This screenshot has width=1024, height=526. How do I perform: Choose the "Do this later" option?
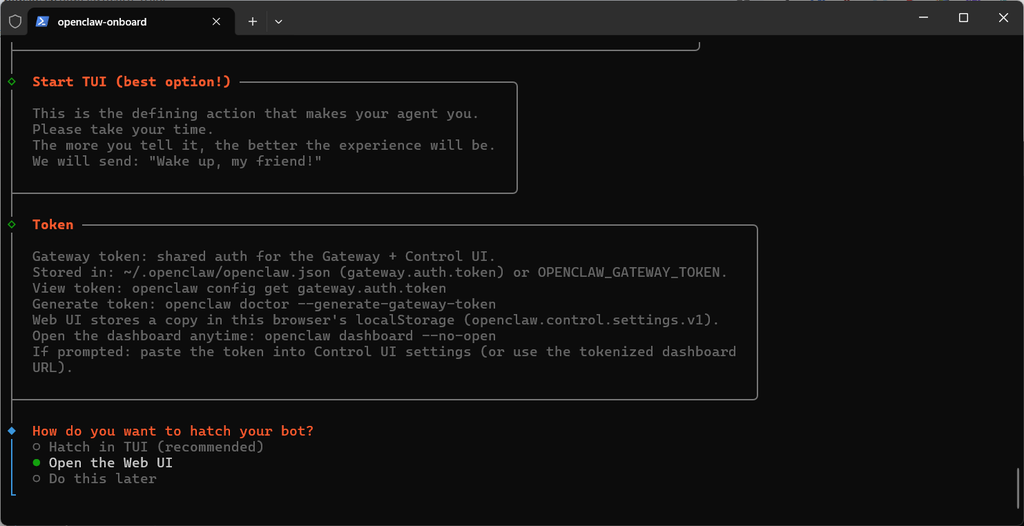(102, 479)
